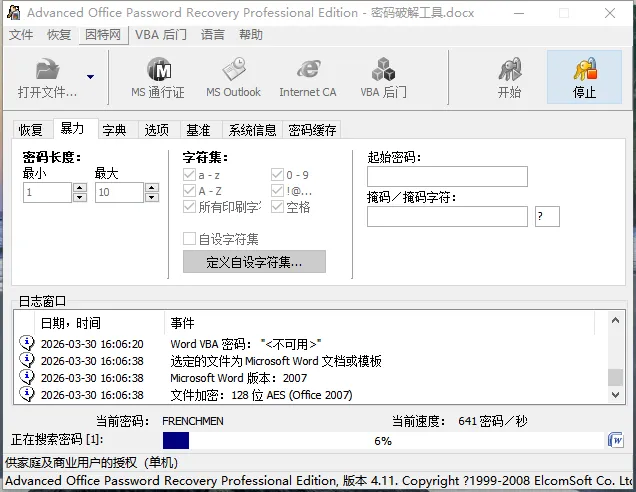Click the Open File (打开文件) folder icon
This screenshot has height=492, width=636.
tap(47, 69)
